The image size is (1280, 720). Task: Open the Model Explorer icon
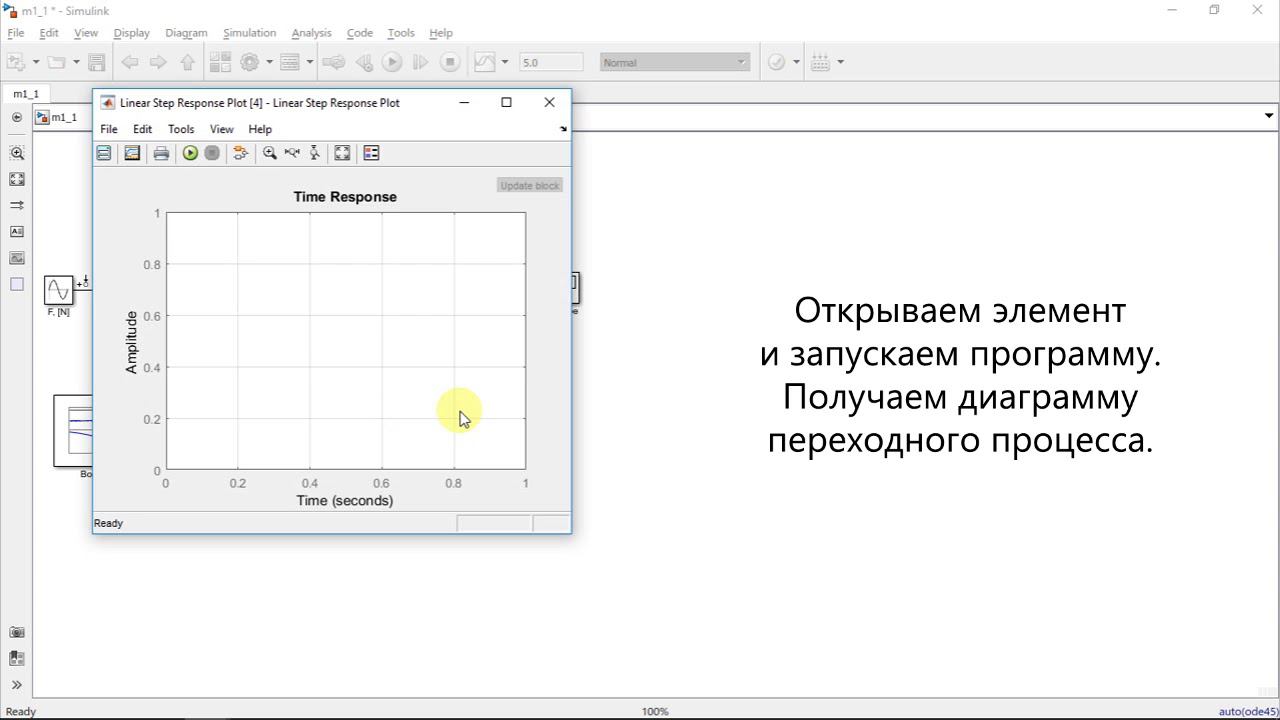(290, 62)
